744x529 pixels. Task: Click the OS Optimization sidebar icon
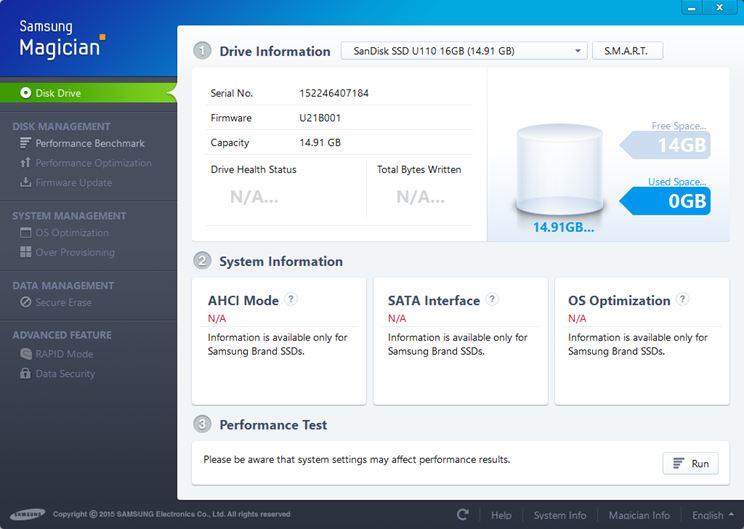pyautogui.click(x=26, y=233)
